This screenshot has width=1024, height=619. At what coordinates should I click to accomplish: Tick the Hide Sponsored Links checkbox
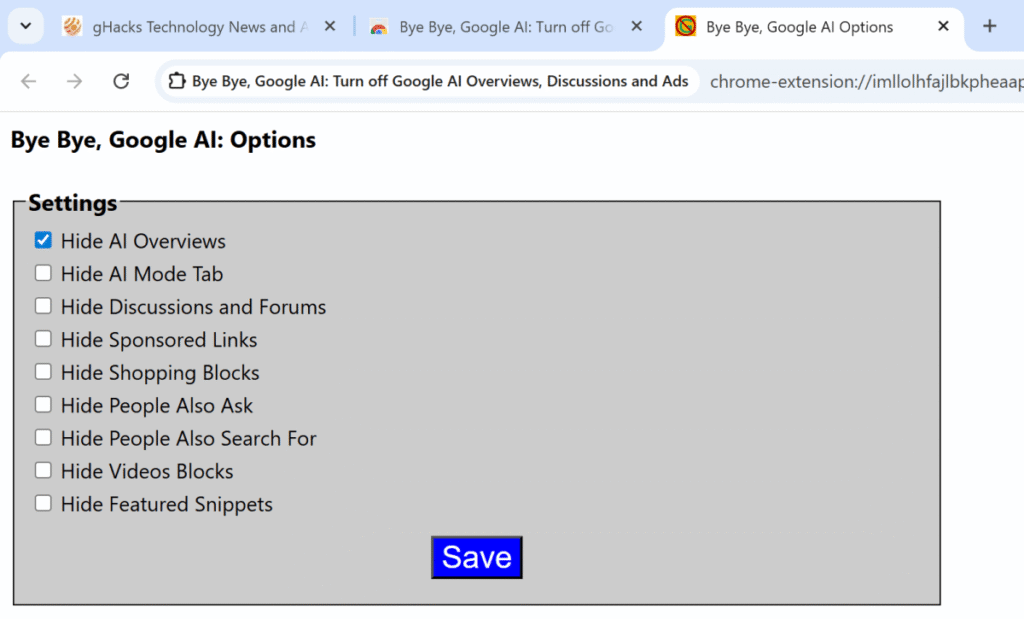point(43,339)
